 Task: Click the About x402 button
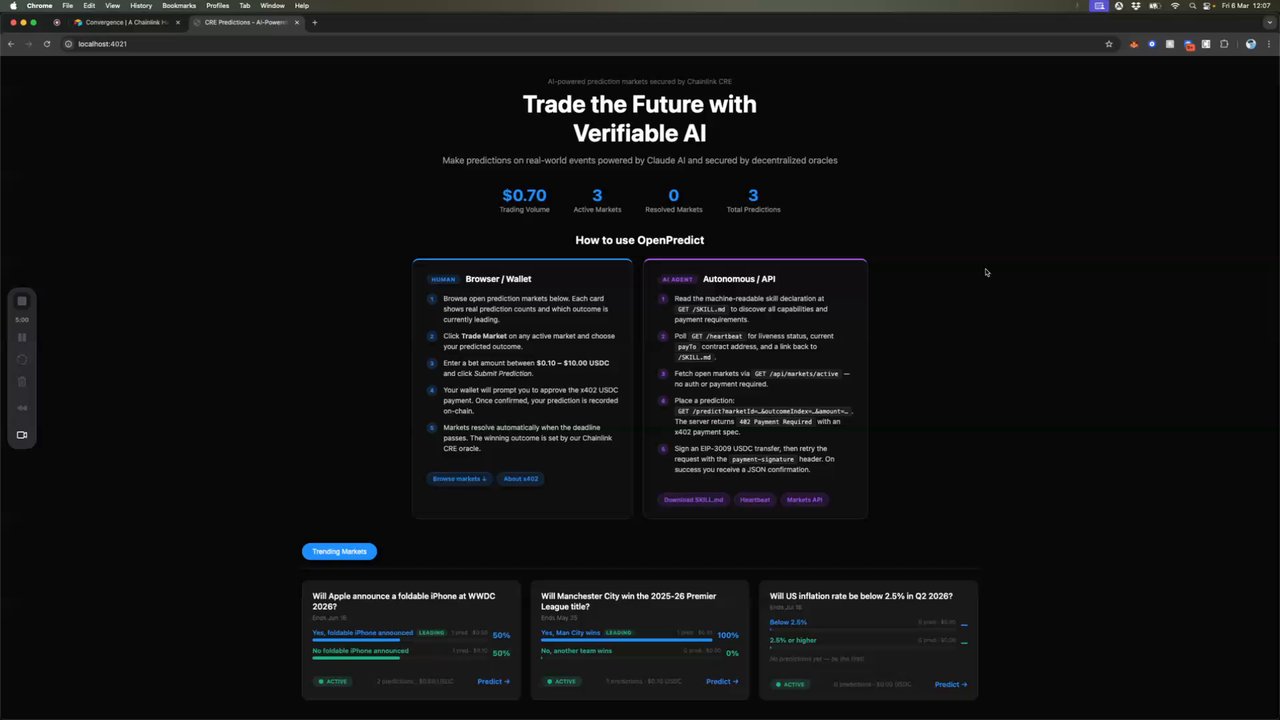point(520,479)
